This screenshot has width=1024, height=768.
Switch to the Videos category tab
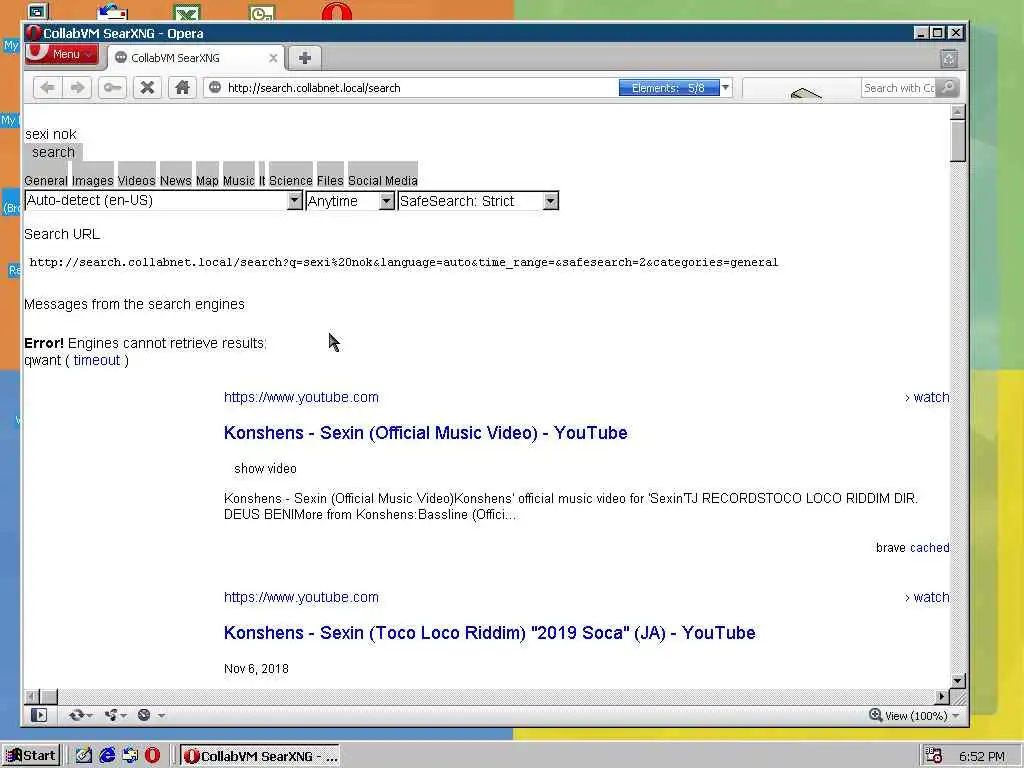pyautogui.click(x=136, y=175)
